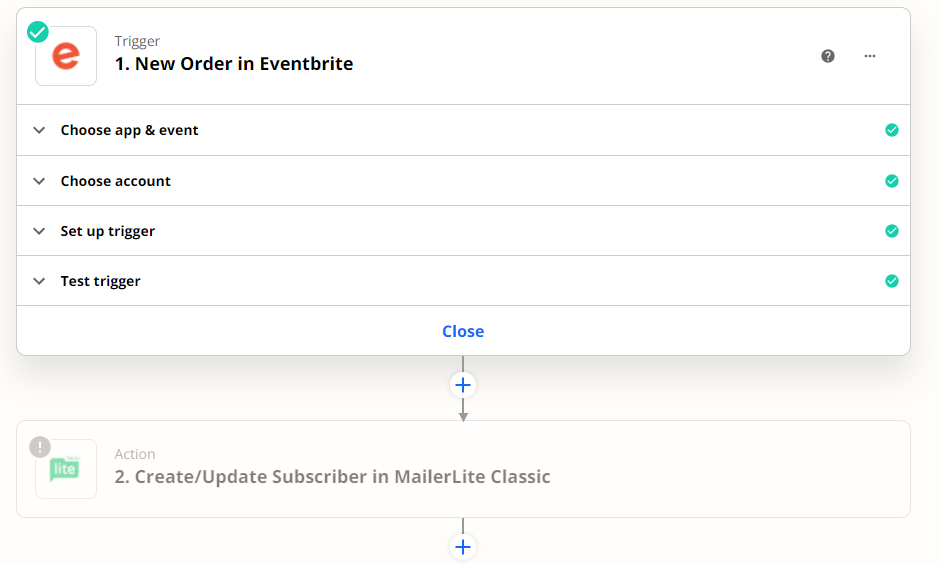Click the gray warning badge on Action step
This screenshot has width=939, height=564.
[x=39, y=446]
